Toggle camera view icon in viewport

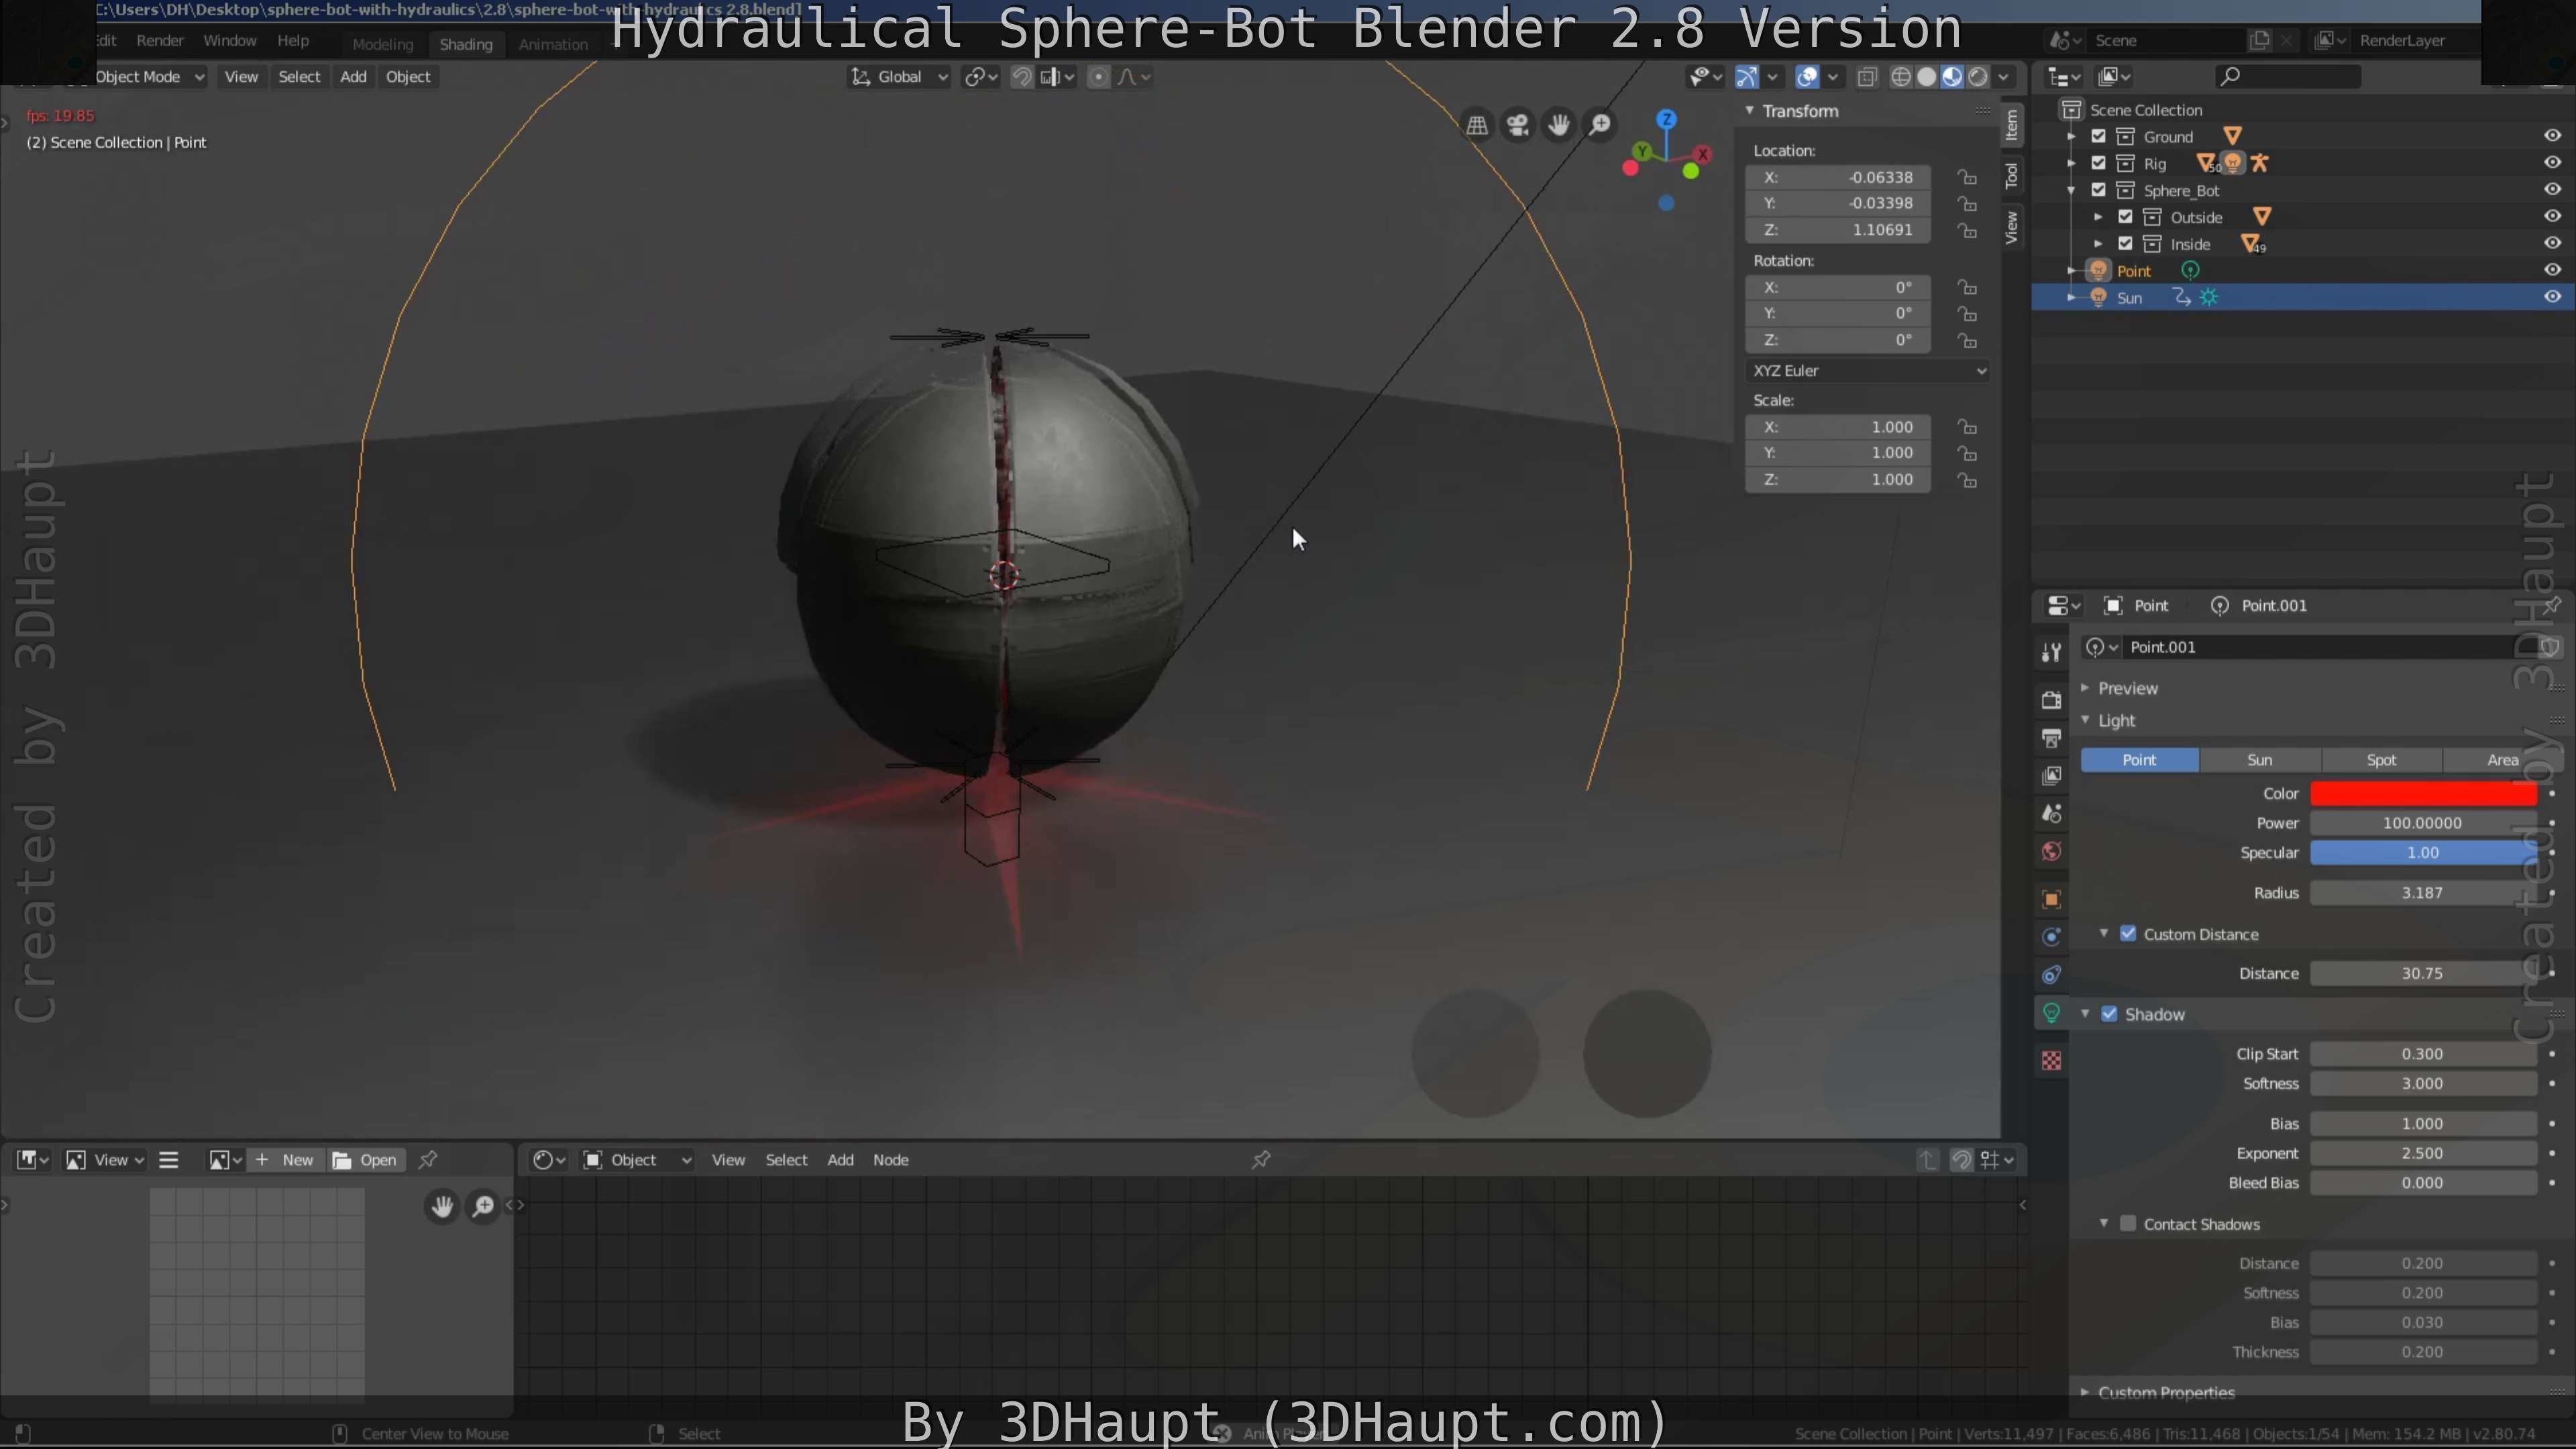pos(1518,125)
